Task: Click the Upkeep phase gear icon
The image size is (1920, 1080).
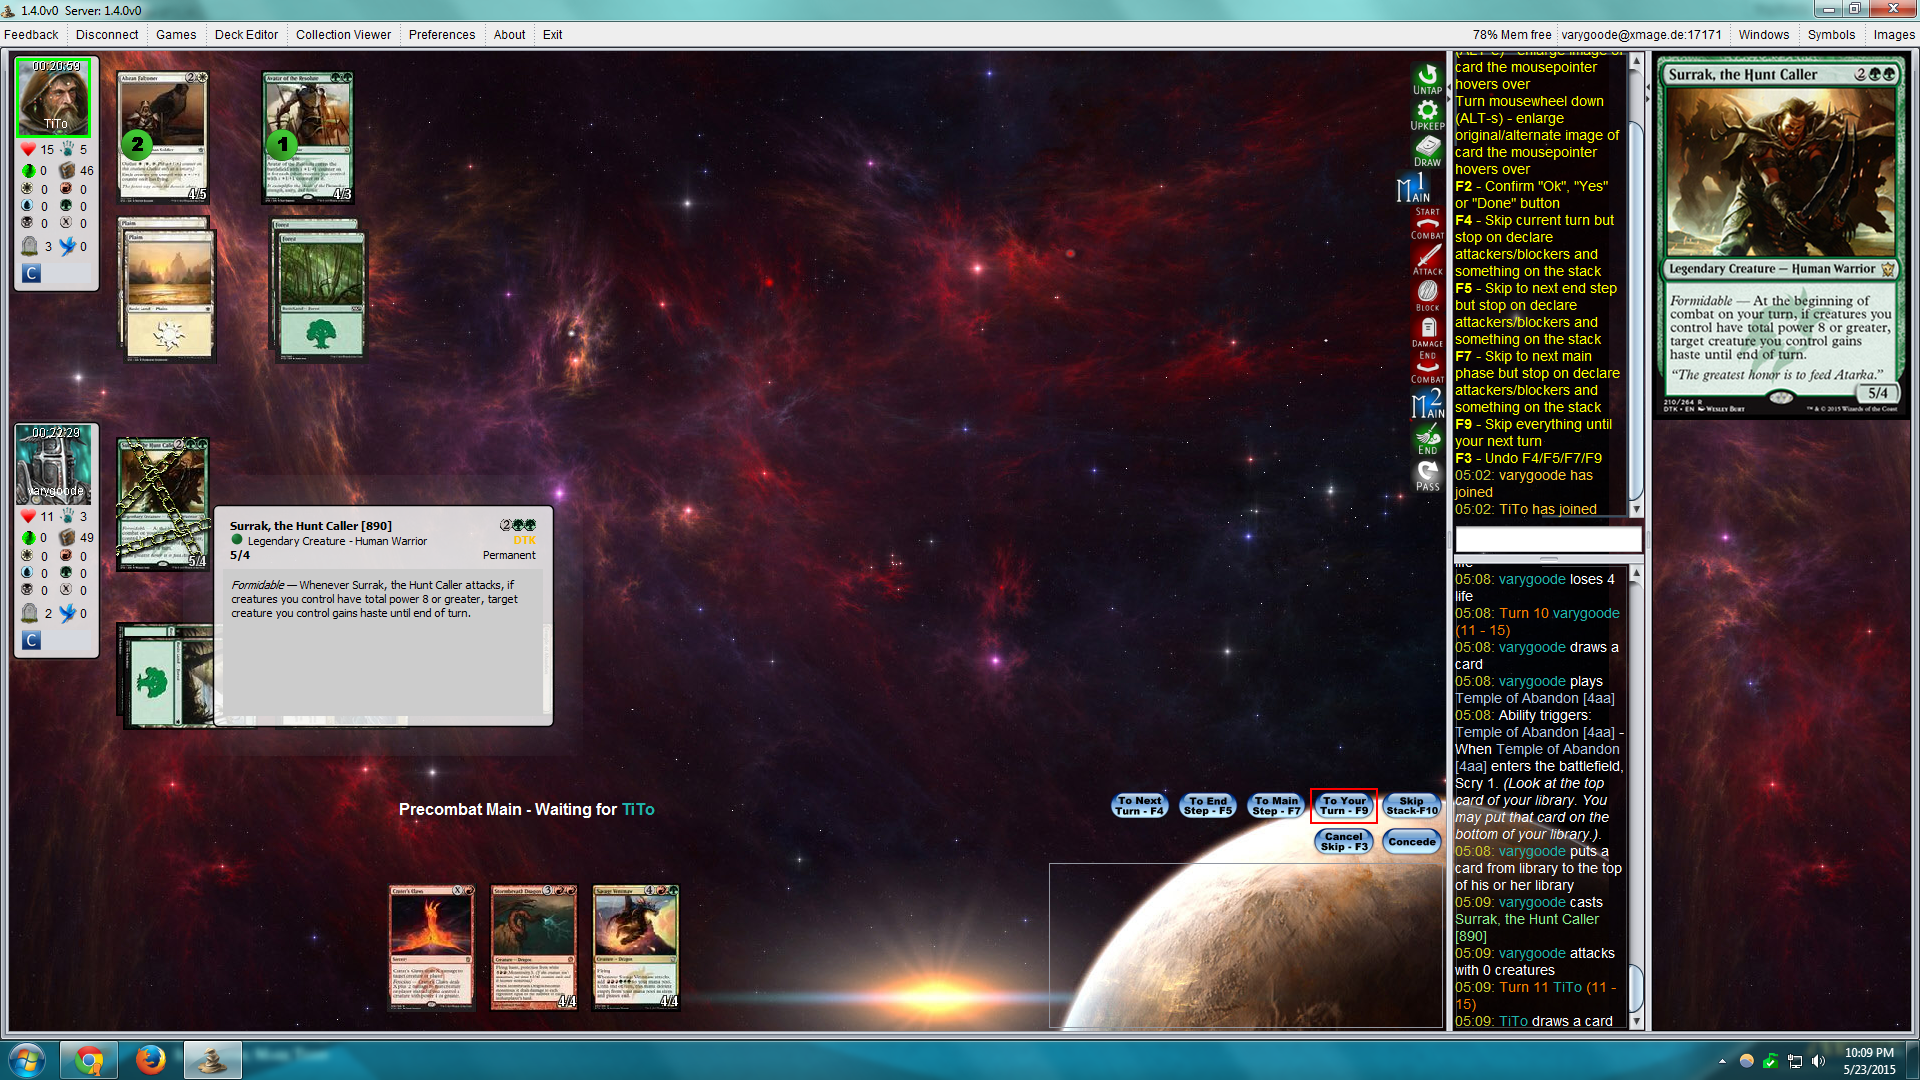Action: tap(1427, 115)
